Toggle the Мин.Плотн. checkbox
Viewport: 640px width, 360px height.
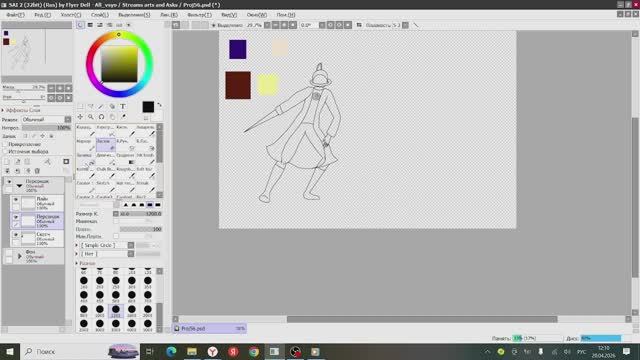[x=116, y=236]
